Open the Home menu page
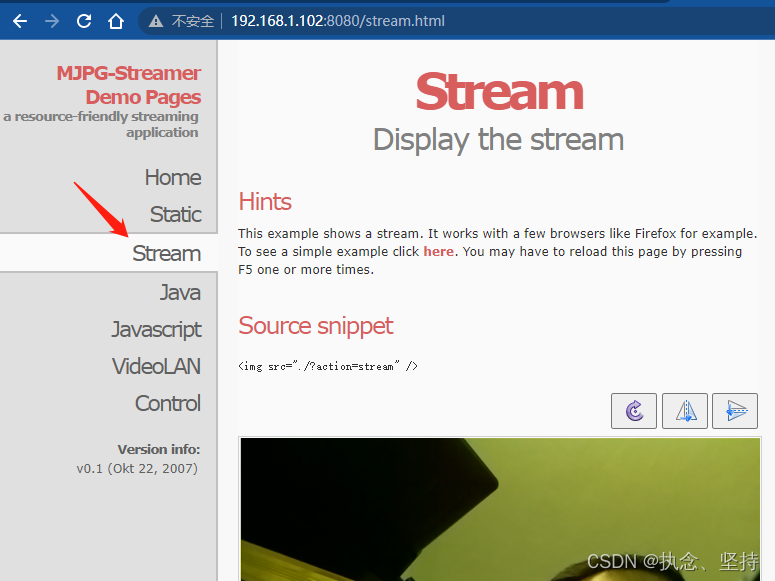 [173, 178]
